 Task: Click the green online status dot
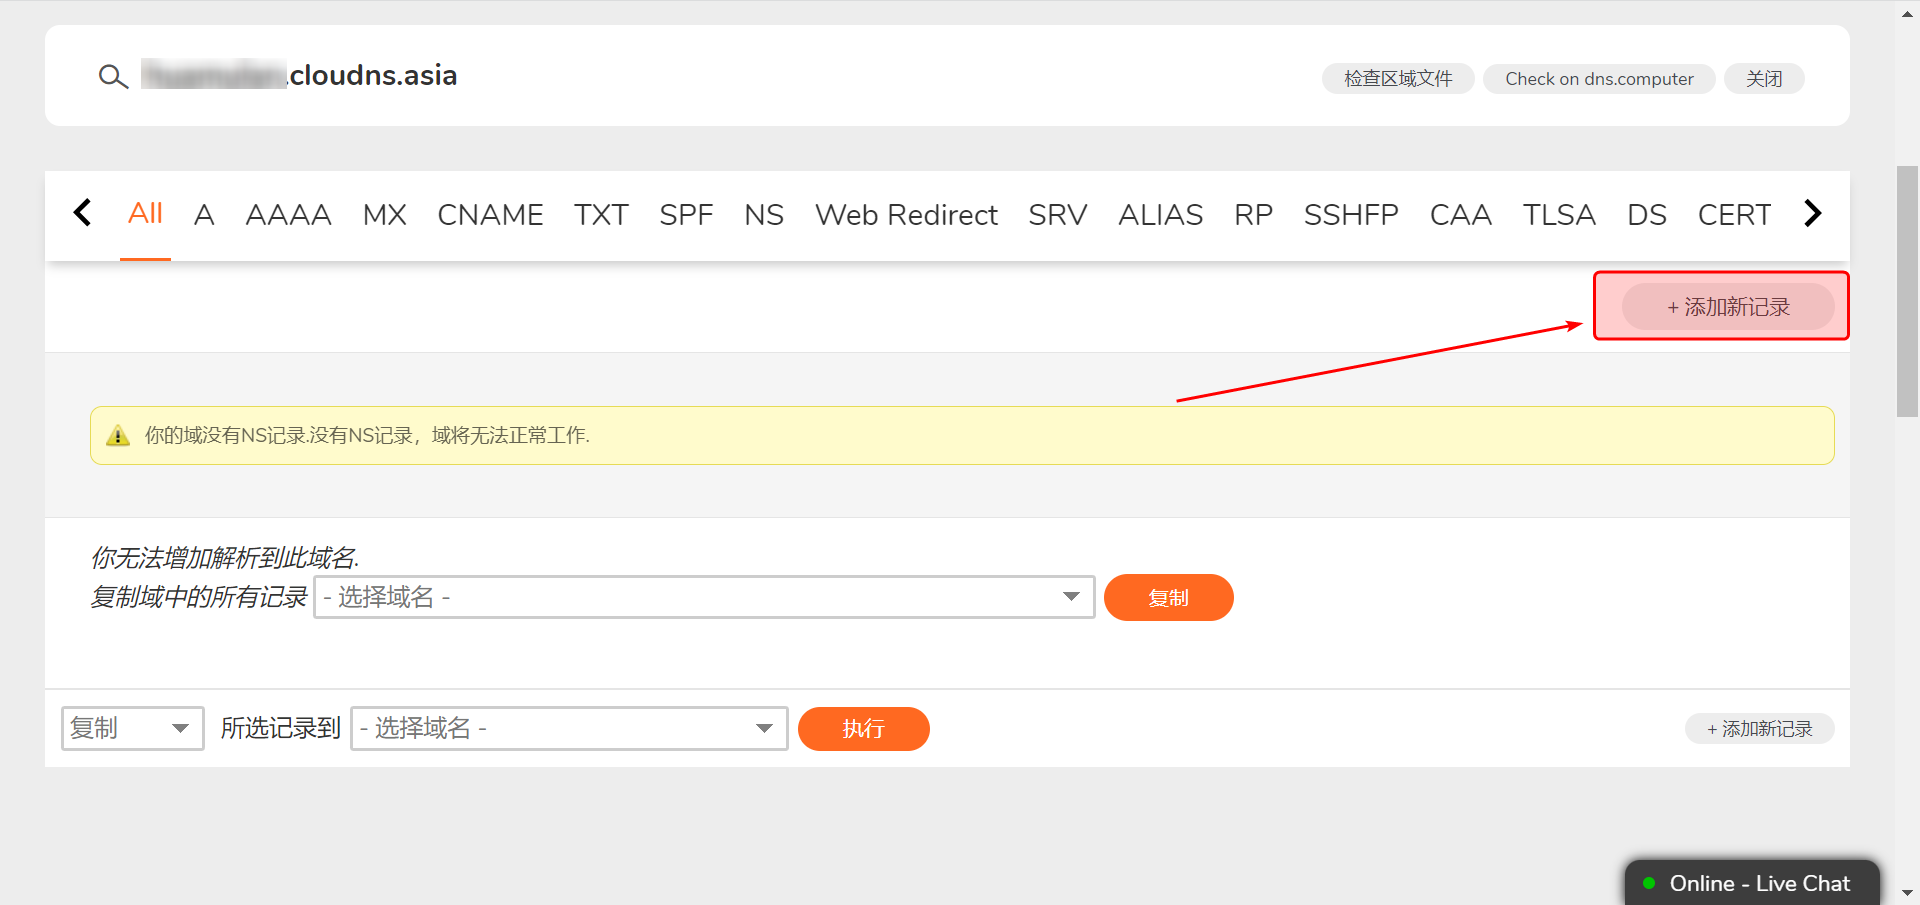click(x=1649, y=883)
